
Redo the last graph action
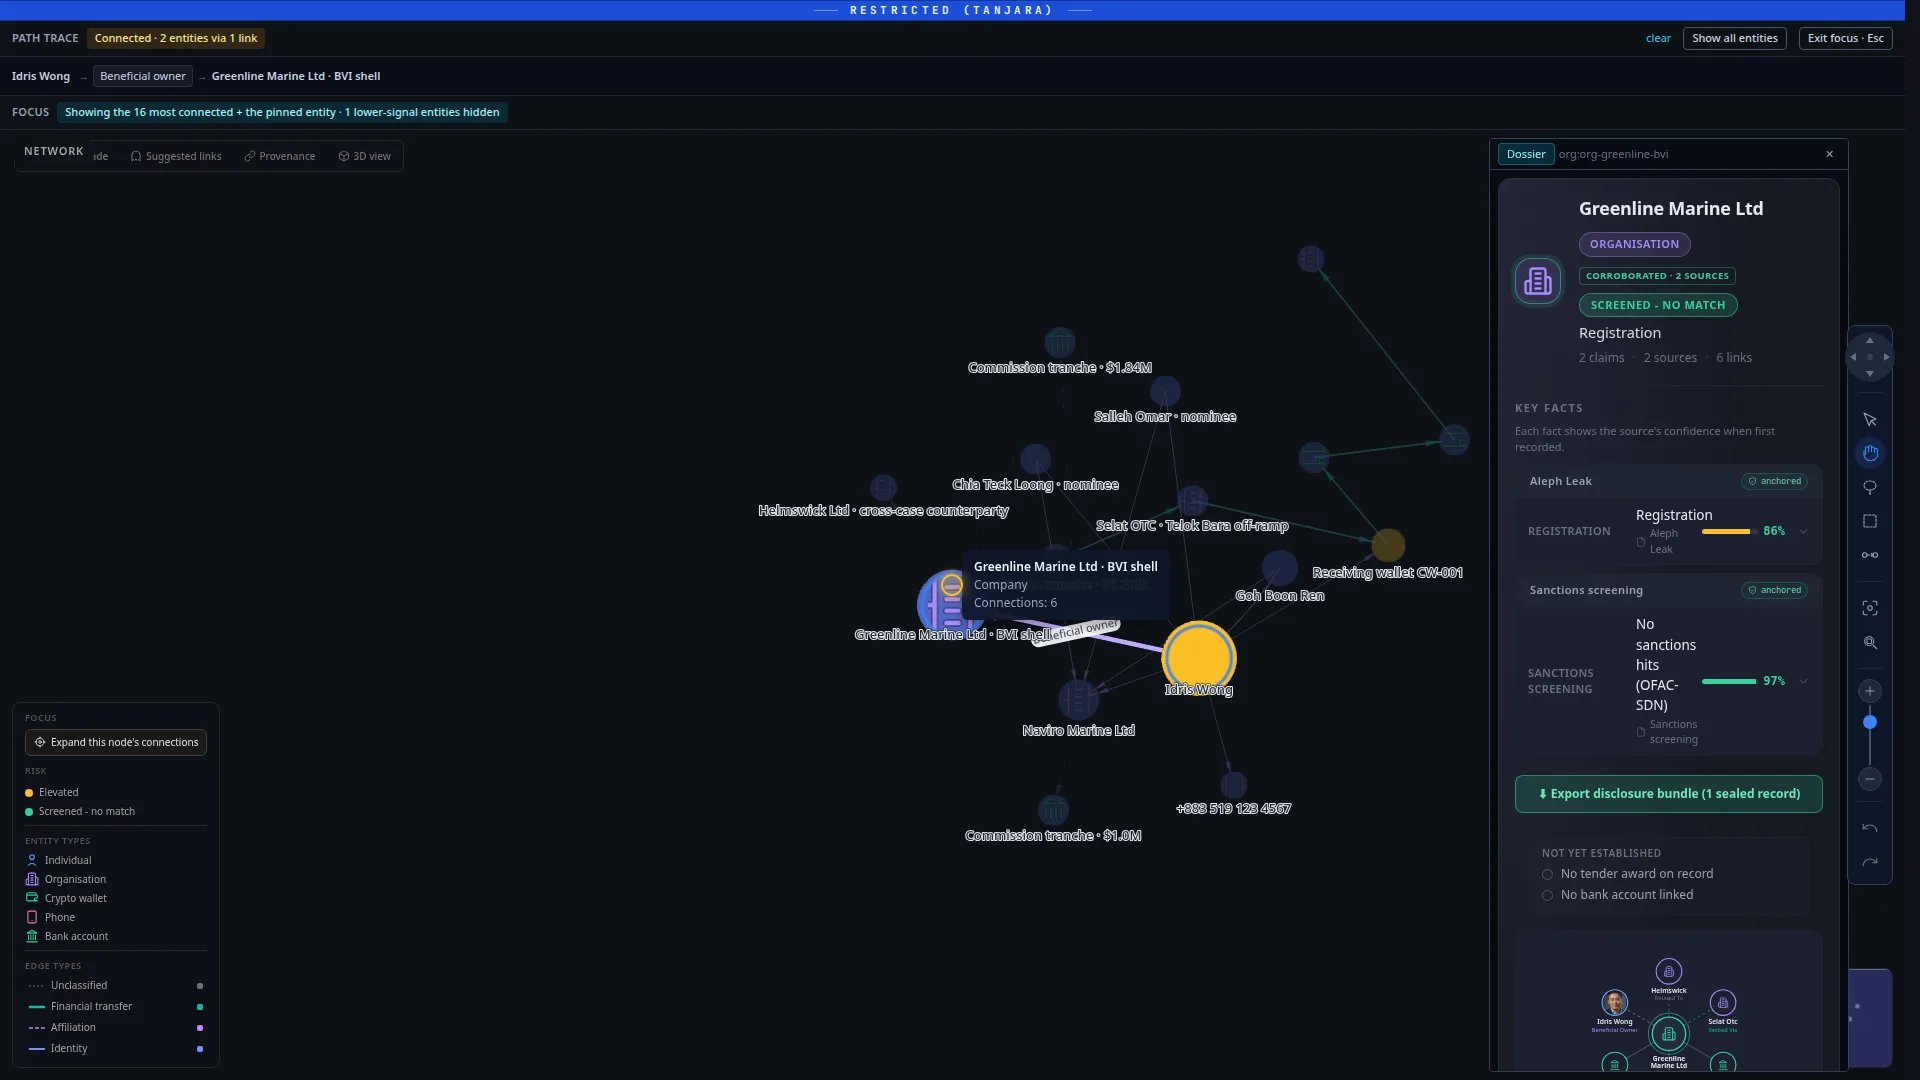coord(1869,862)
